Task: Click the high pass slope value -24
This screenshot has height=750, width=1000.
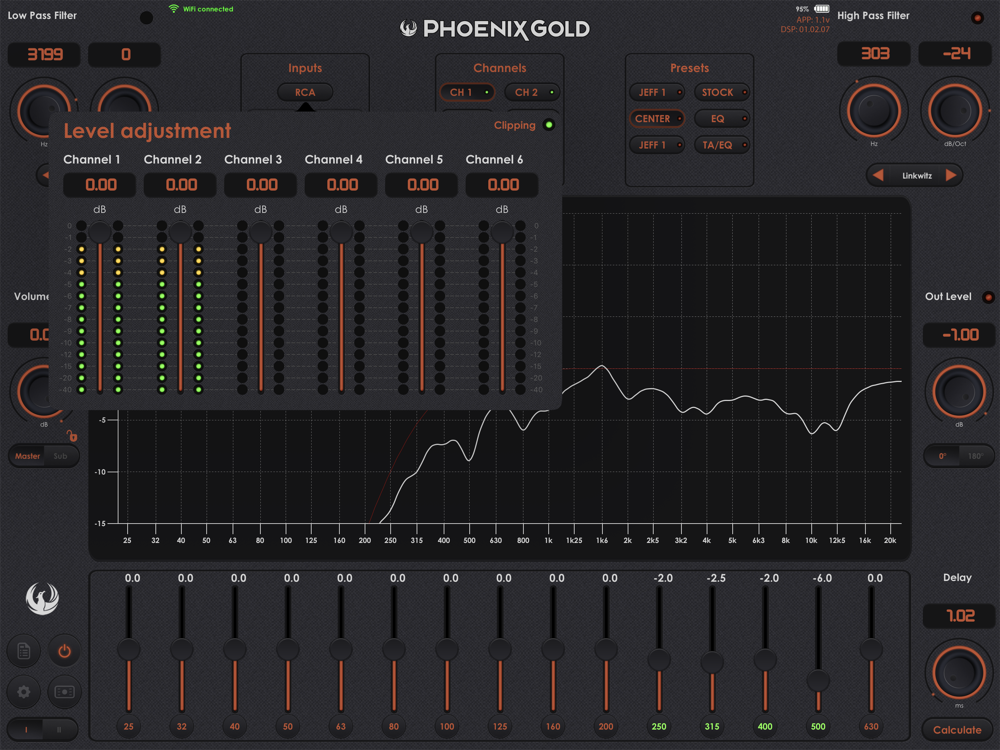Action: coord(955,54)
